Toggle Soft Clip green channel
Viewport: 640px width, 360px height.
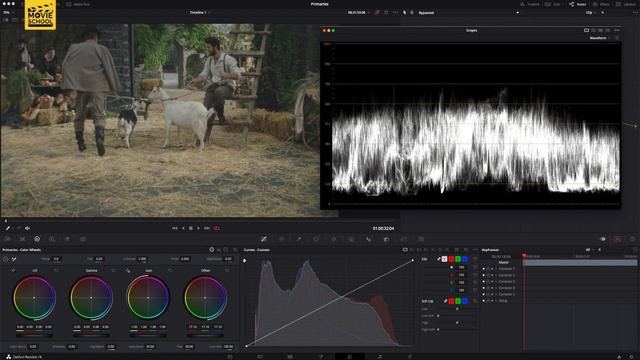click(458, 301)
